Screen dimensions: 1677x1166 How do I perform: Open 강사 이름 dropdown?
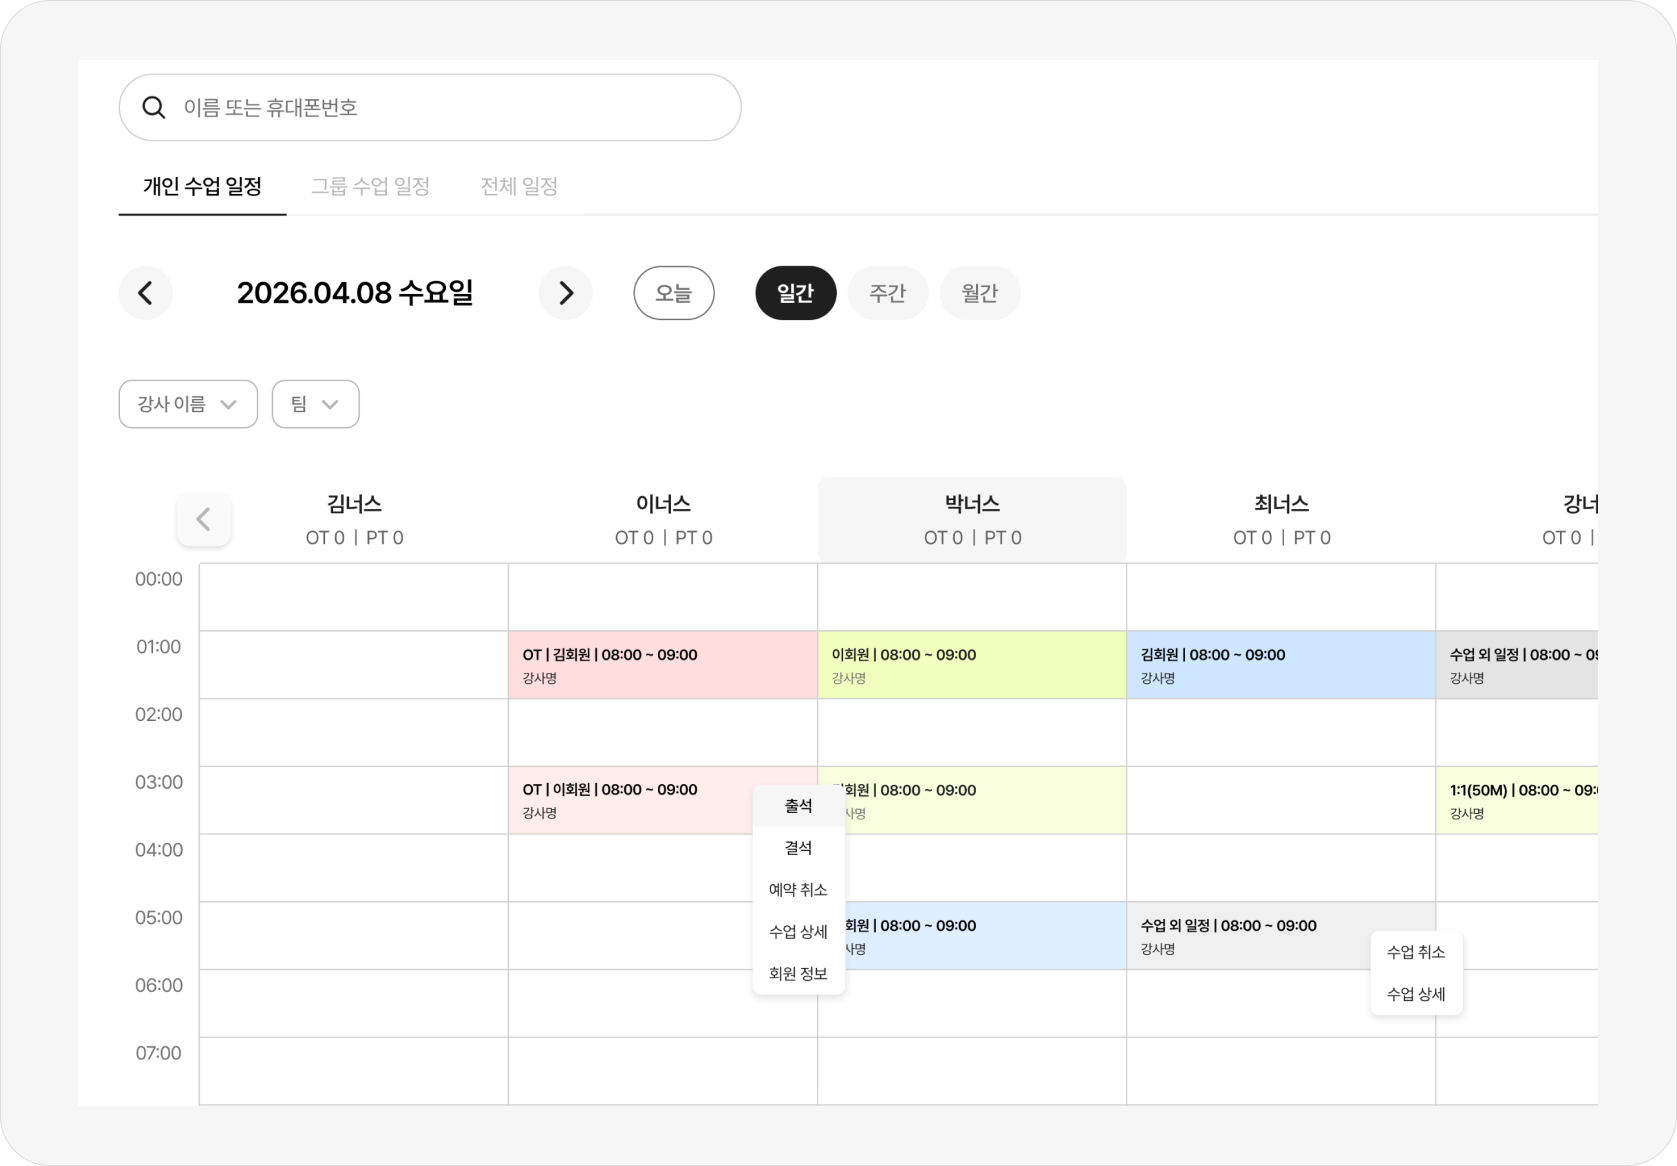click(188, 404)
